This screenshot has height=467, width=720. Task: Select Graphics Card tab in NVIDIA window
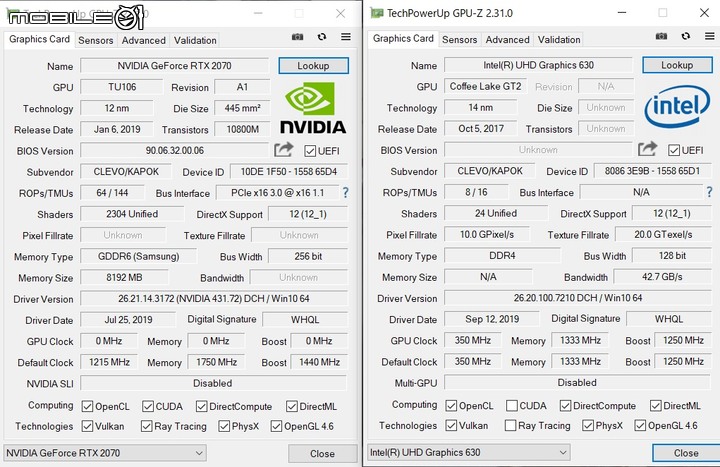pos(39,39)
